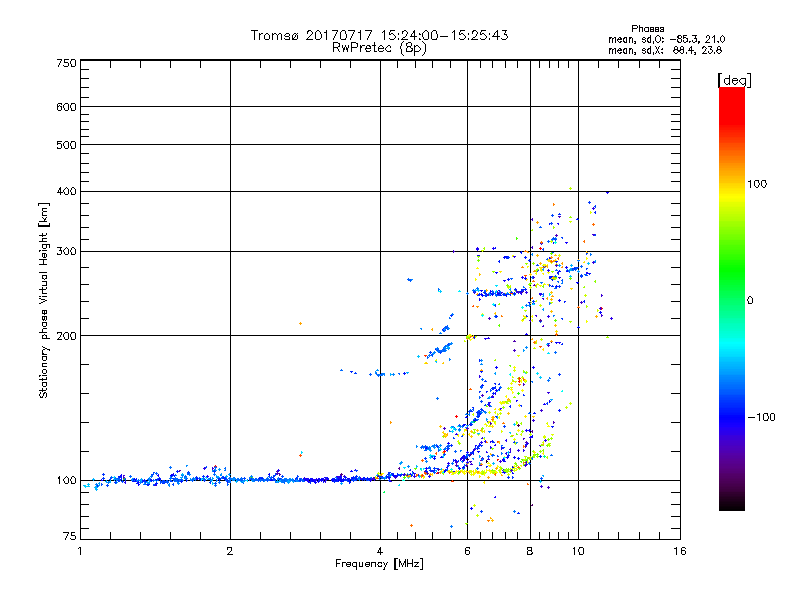Click the x-axis label '6'
The width and height of the screenshot is (800, 600).
point(467,551)
